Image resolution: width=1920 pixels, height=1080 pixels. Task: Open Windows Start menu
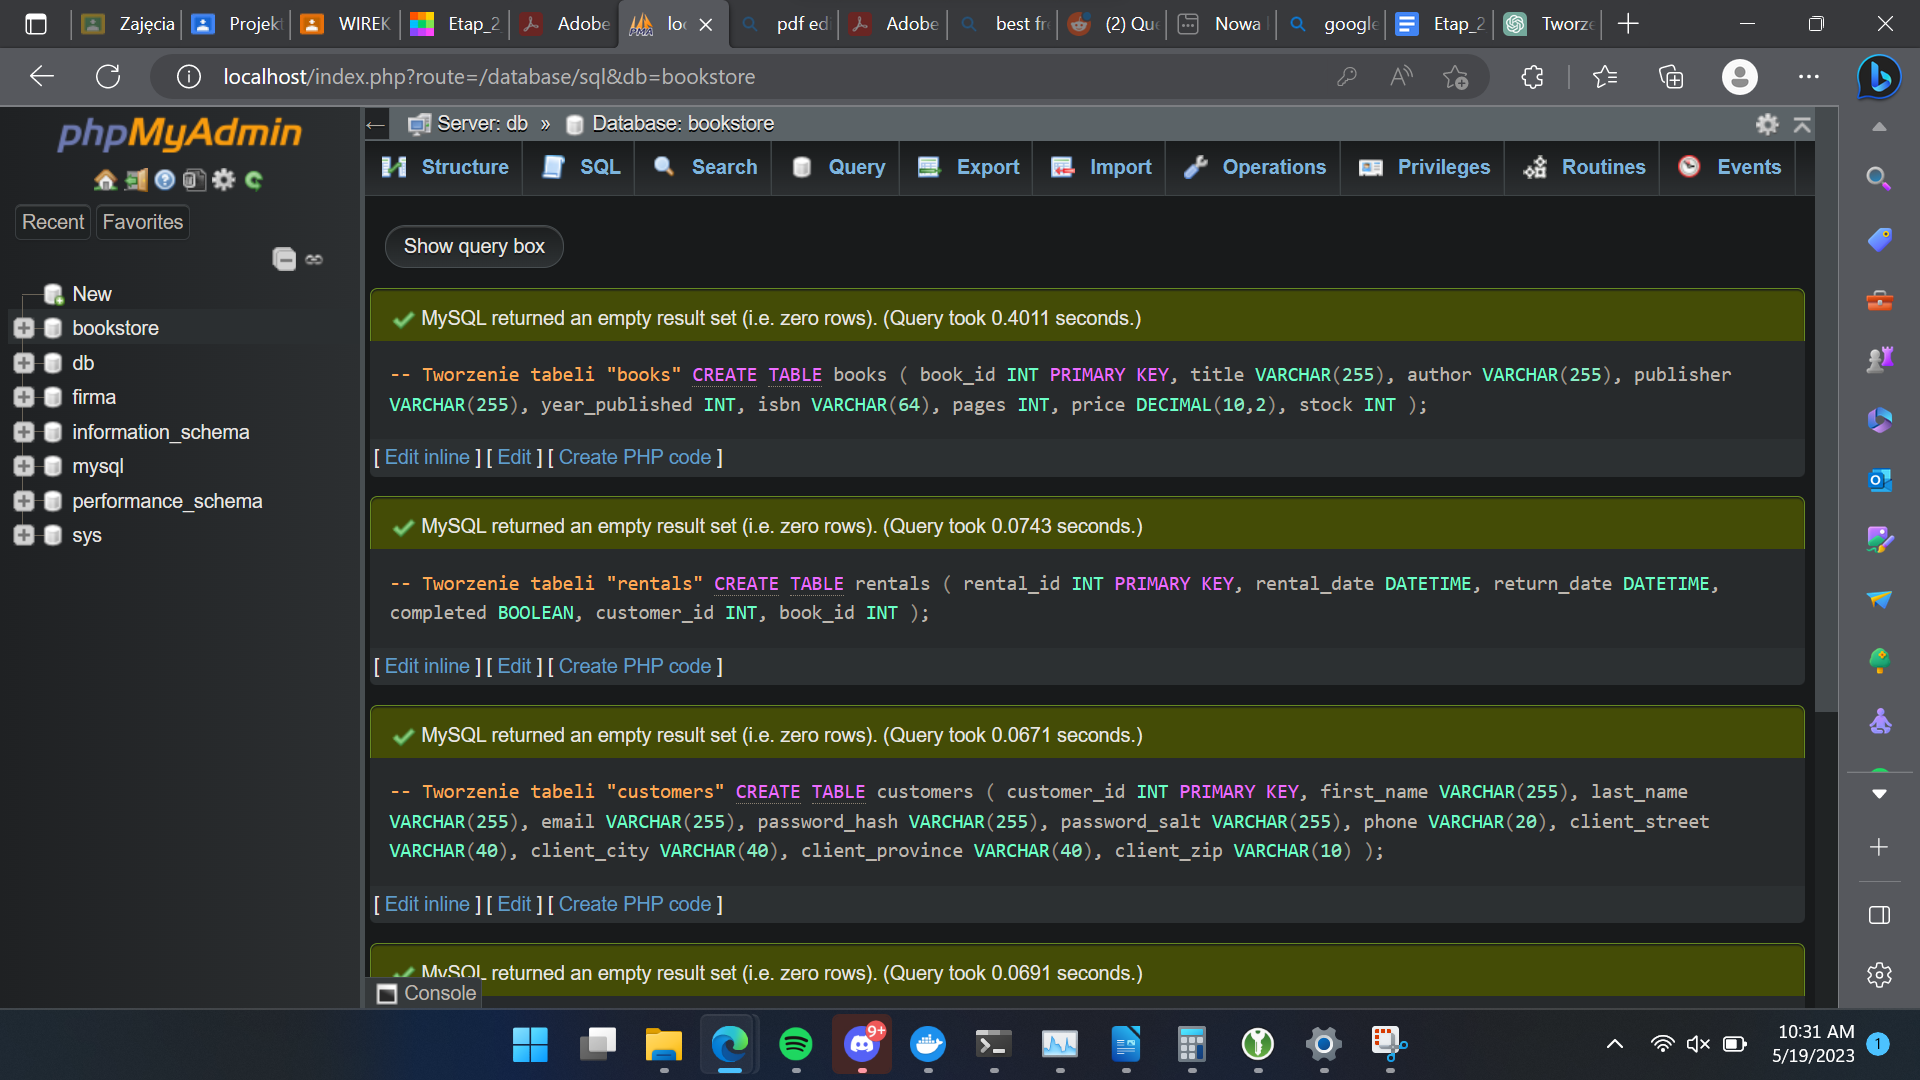(x=530, y=1044)
